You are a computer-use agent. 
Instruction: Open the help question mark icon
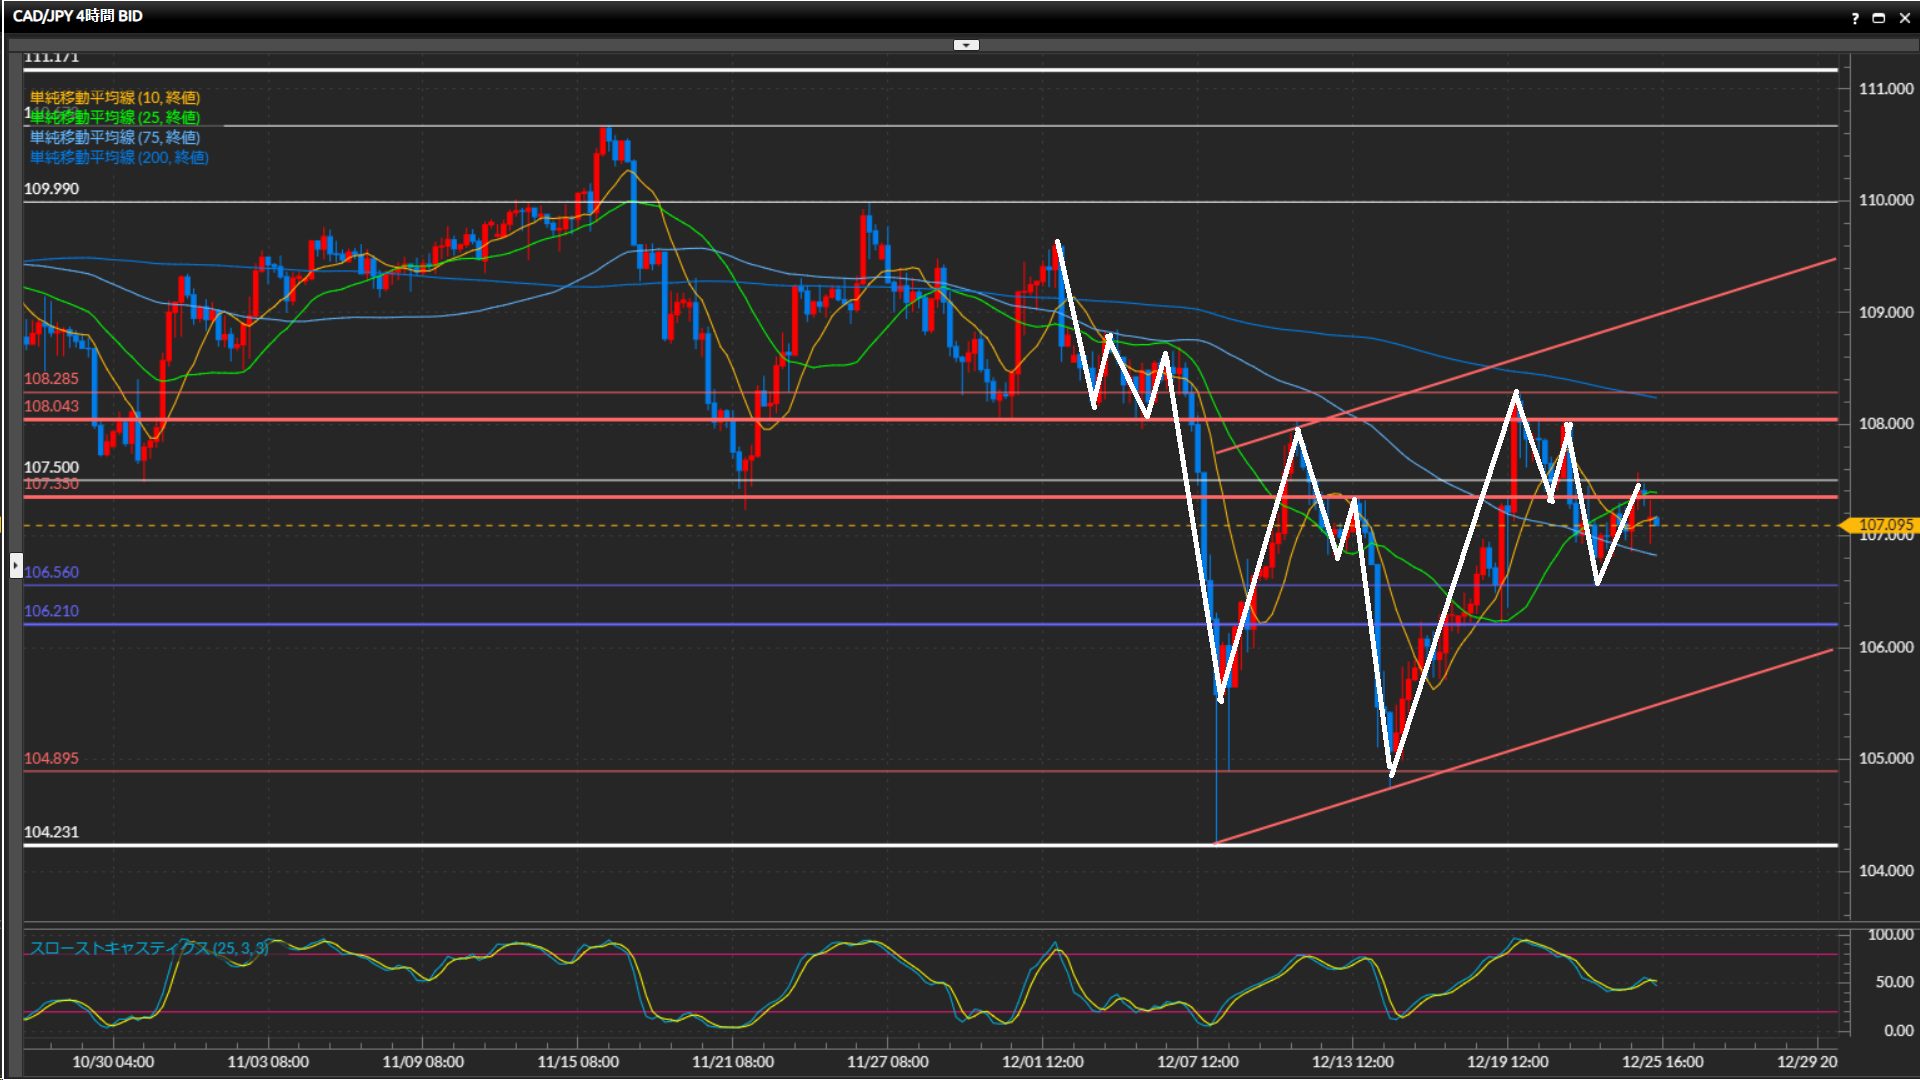coord(1855,18)
